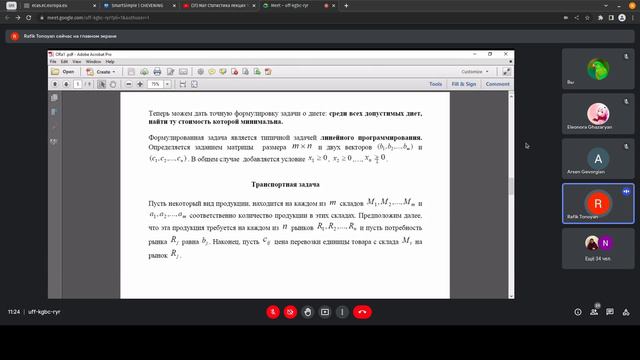Show Page Thumbnails navigation panel
The height and width of the screenshot is (360, 640).
tap(54, 98)
